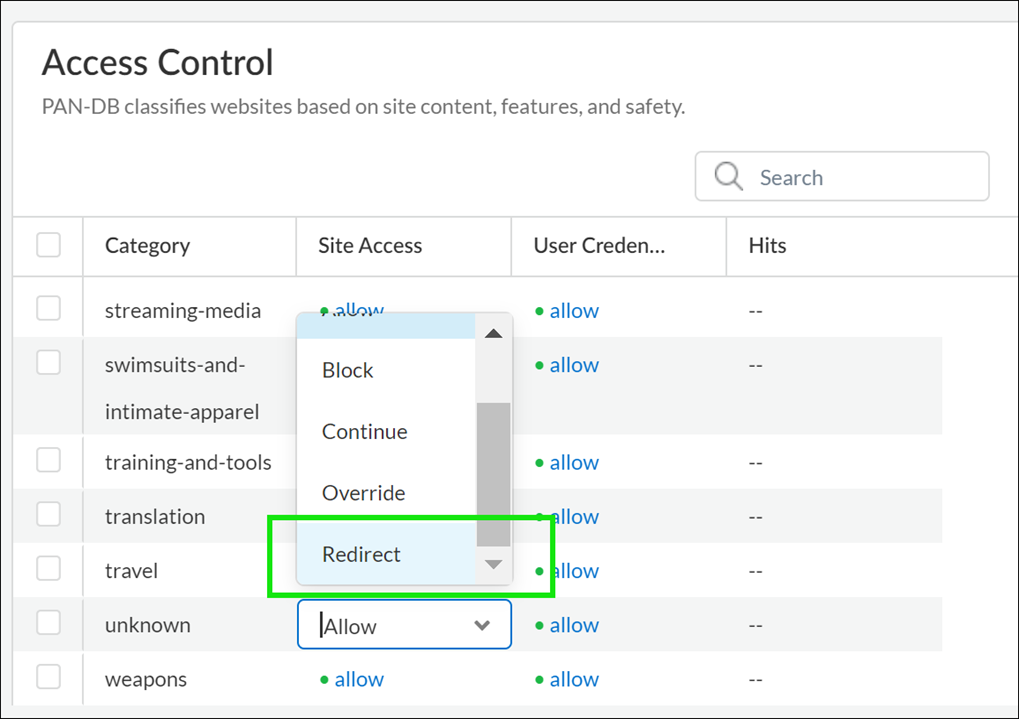Screen dimensions: 1019x719
Task: Click the magnifier icon in Search box
Action: tap(728, 176)
